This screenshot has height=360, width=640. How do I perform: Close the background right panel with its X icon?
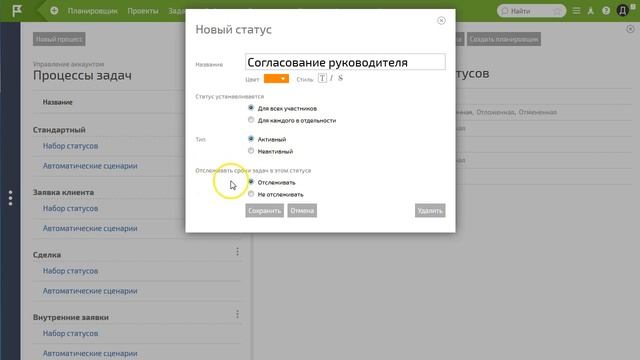point(630,29)
